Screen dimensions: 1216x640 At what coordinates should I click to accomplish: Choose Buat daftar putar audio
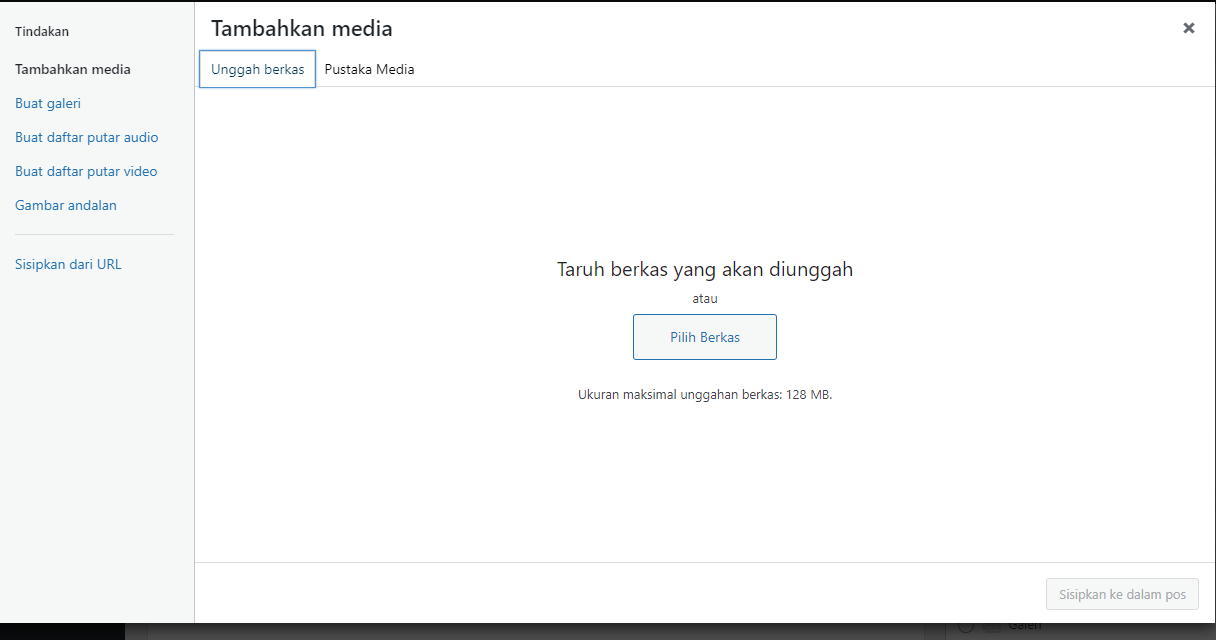point(86,137)
